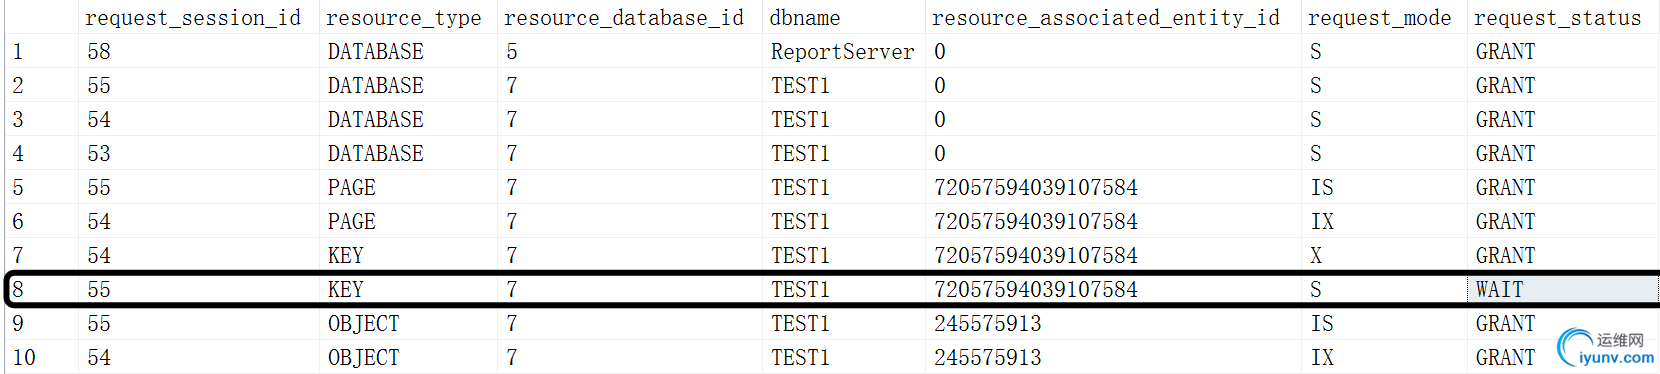This screenshot has width=1660, height=374.
Task: Click the DATABASE resource type in row 4
Action: point(408,153)
